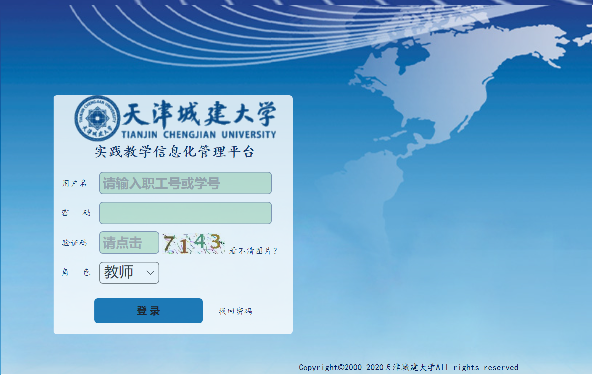Image resolution: width=593 pixels, height=375 pixels.
Task: Open the 找回密码 retrieve password link
Action: click(x=235, y=311)
